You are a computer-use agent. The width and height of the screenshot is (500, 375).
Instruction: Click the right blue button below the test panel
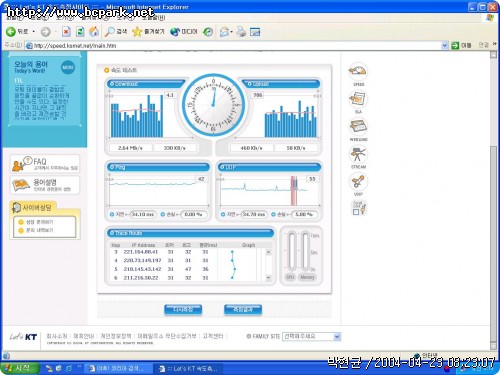click(243, 310)
